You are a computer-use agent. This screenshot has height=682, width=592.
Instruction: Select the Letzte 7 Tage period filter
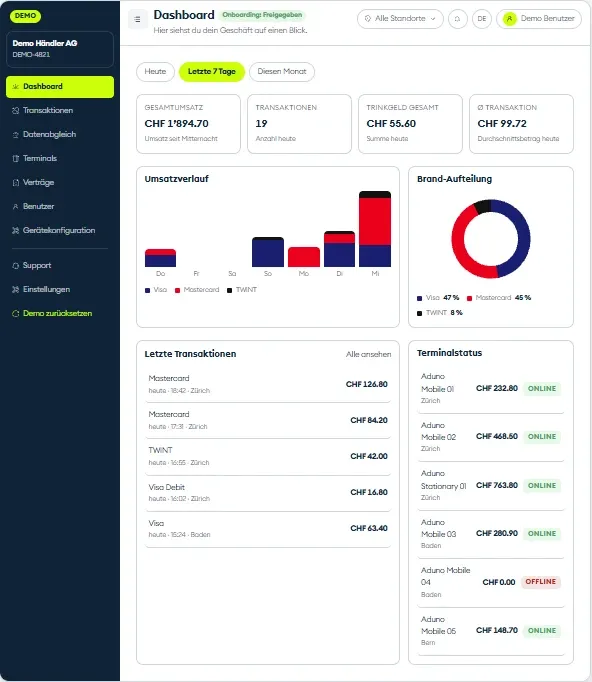[212, 72]
